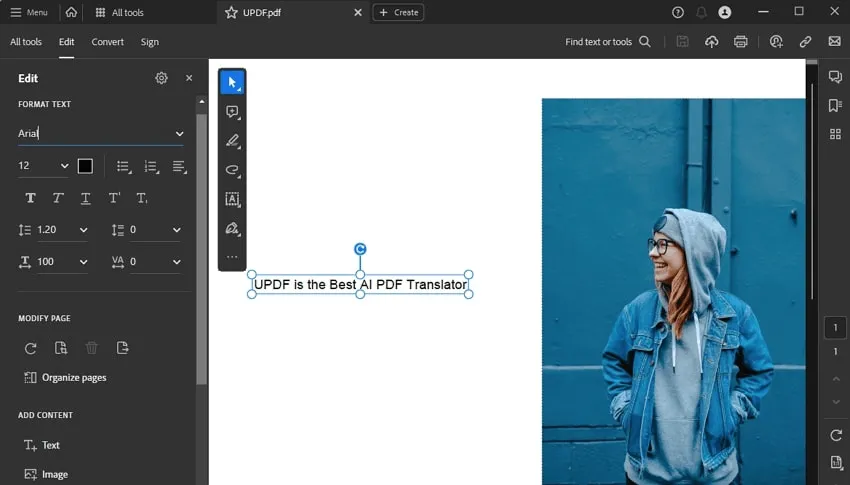Open comments panel in right sidebar
The image size is (850, 485).
pos(835,77)
